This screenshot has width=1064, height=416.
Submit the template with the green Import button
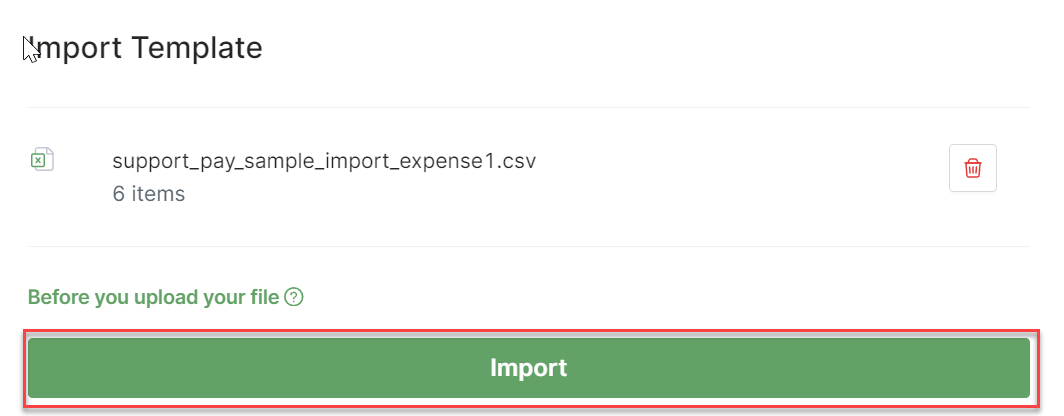(528, 368)
